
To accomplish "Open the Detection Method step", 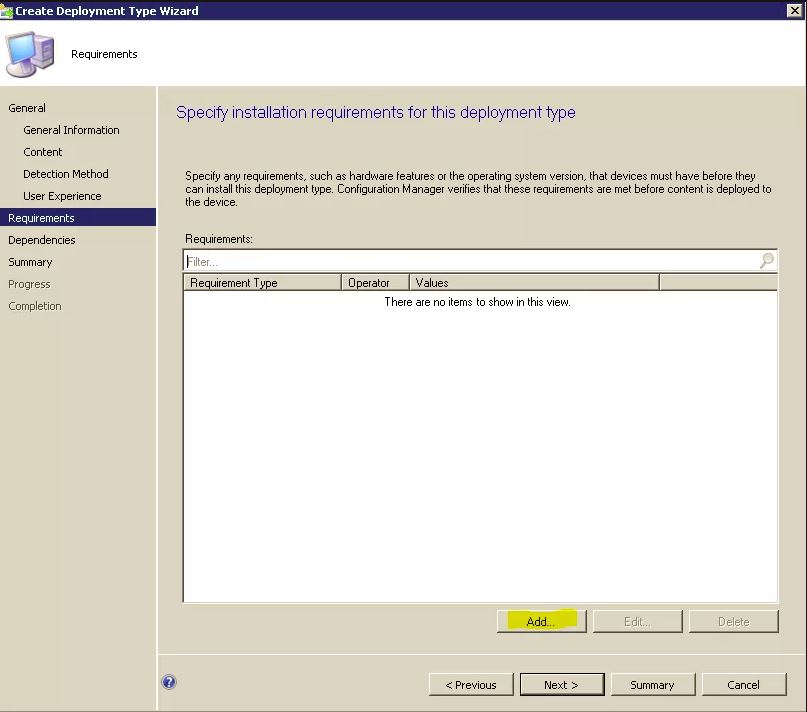I will tap(66, 174).
